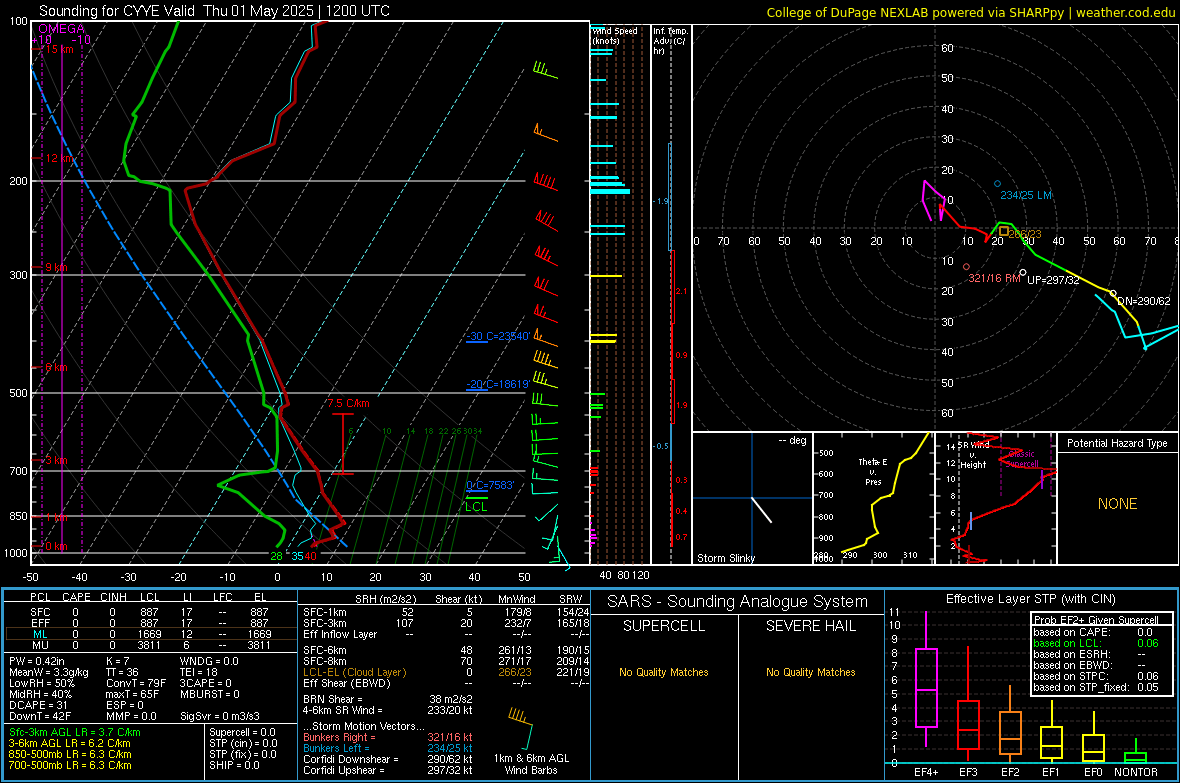Click the 'SFC-1km' kinematics row
This screenshot has height=783, width=1180.
point(446,612)
